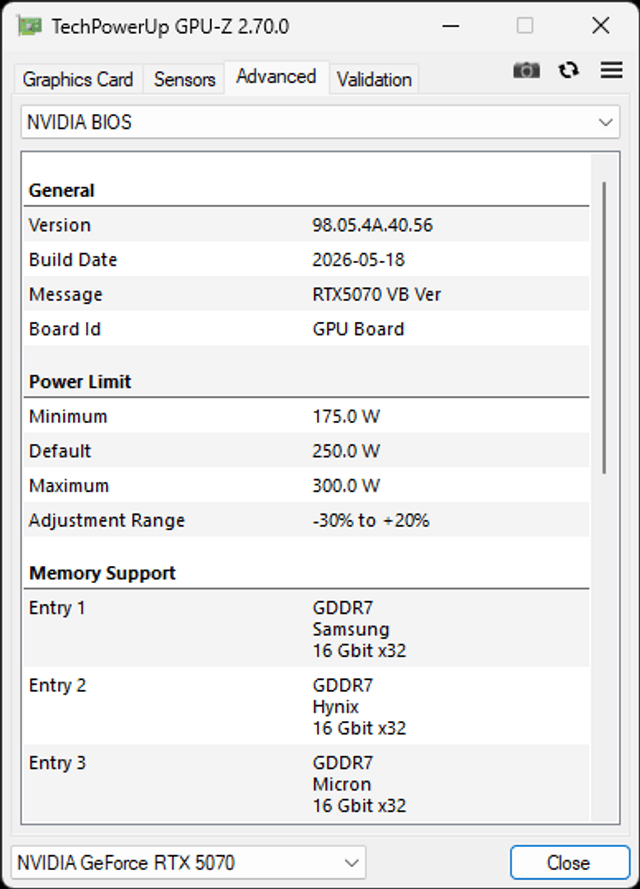
Task: Click the Build Date value 2026-05-18
Action: pyautogui.click(x=358, y=260)
